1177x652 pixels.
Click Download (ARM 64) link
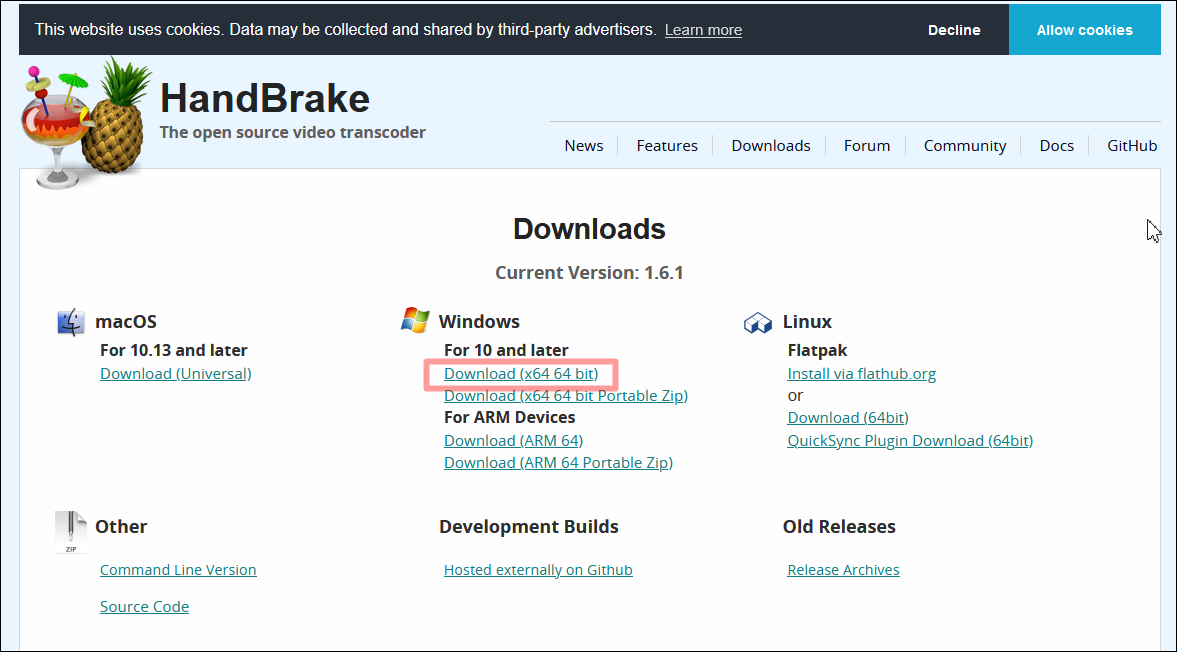tap(513, 440)
